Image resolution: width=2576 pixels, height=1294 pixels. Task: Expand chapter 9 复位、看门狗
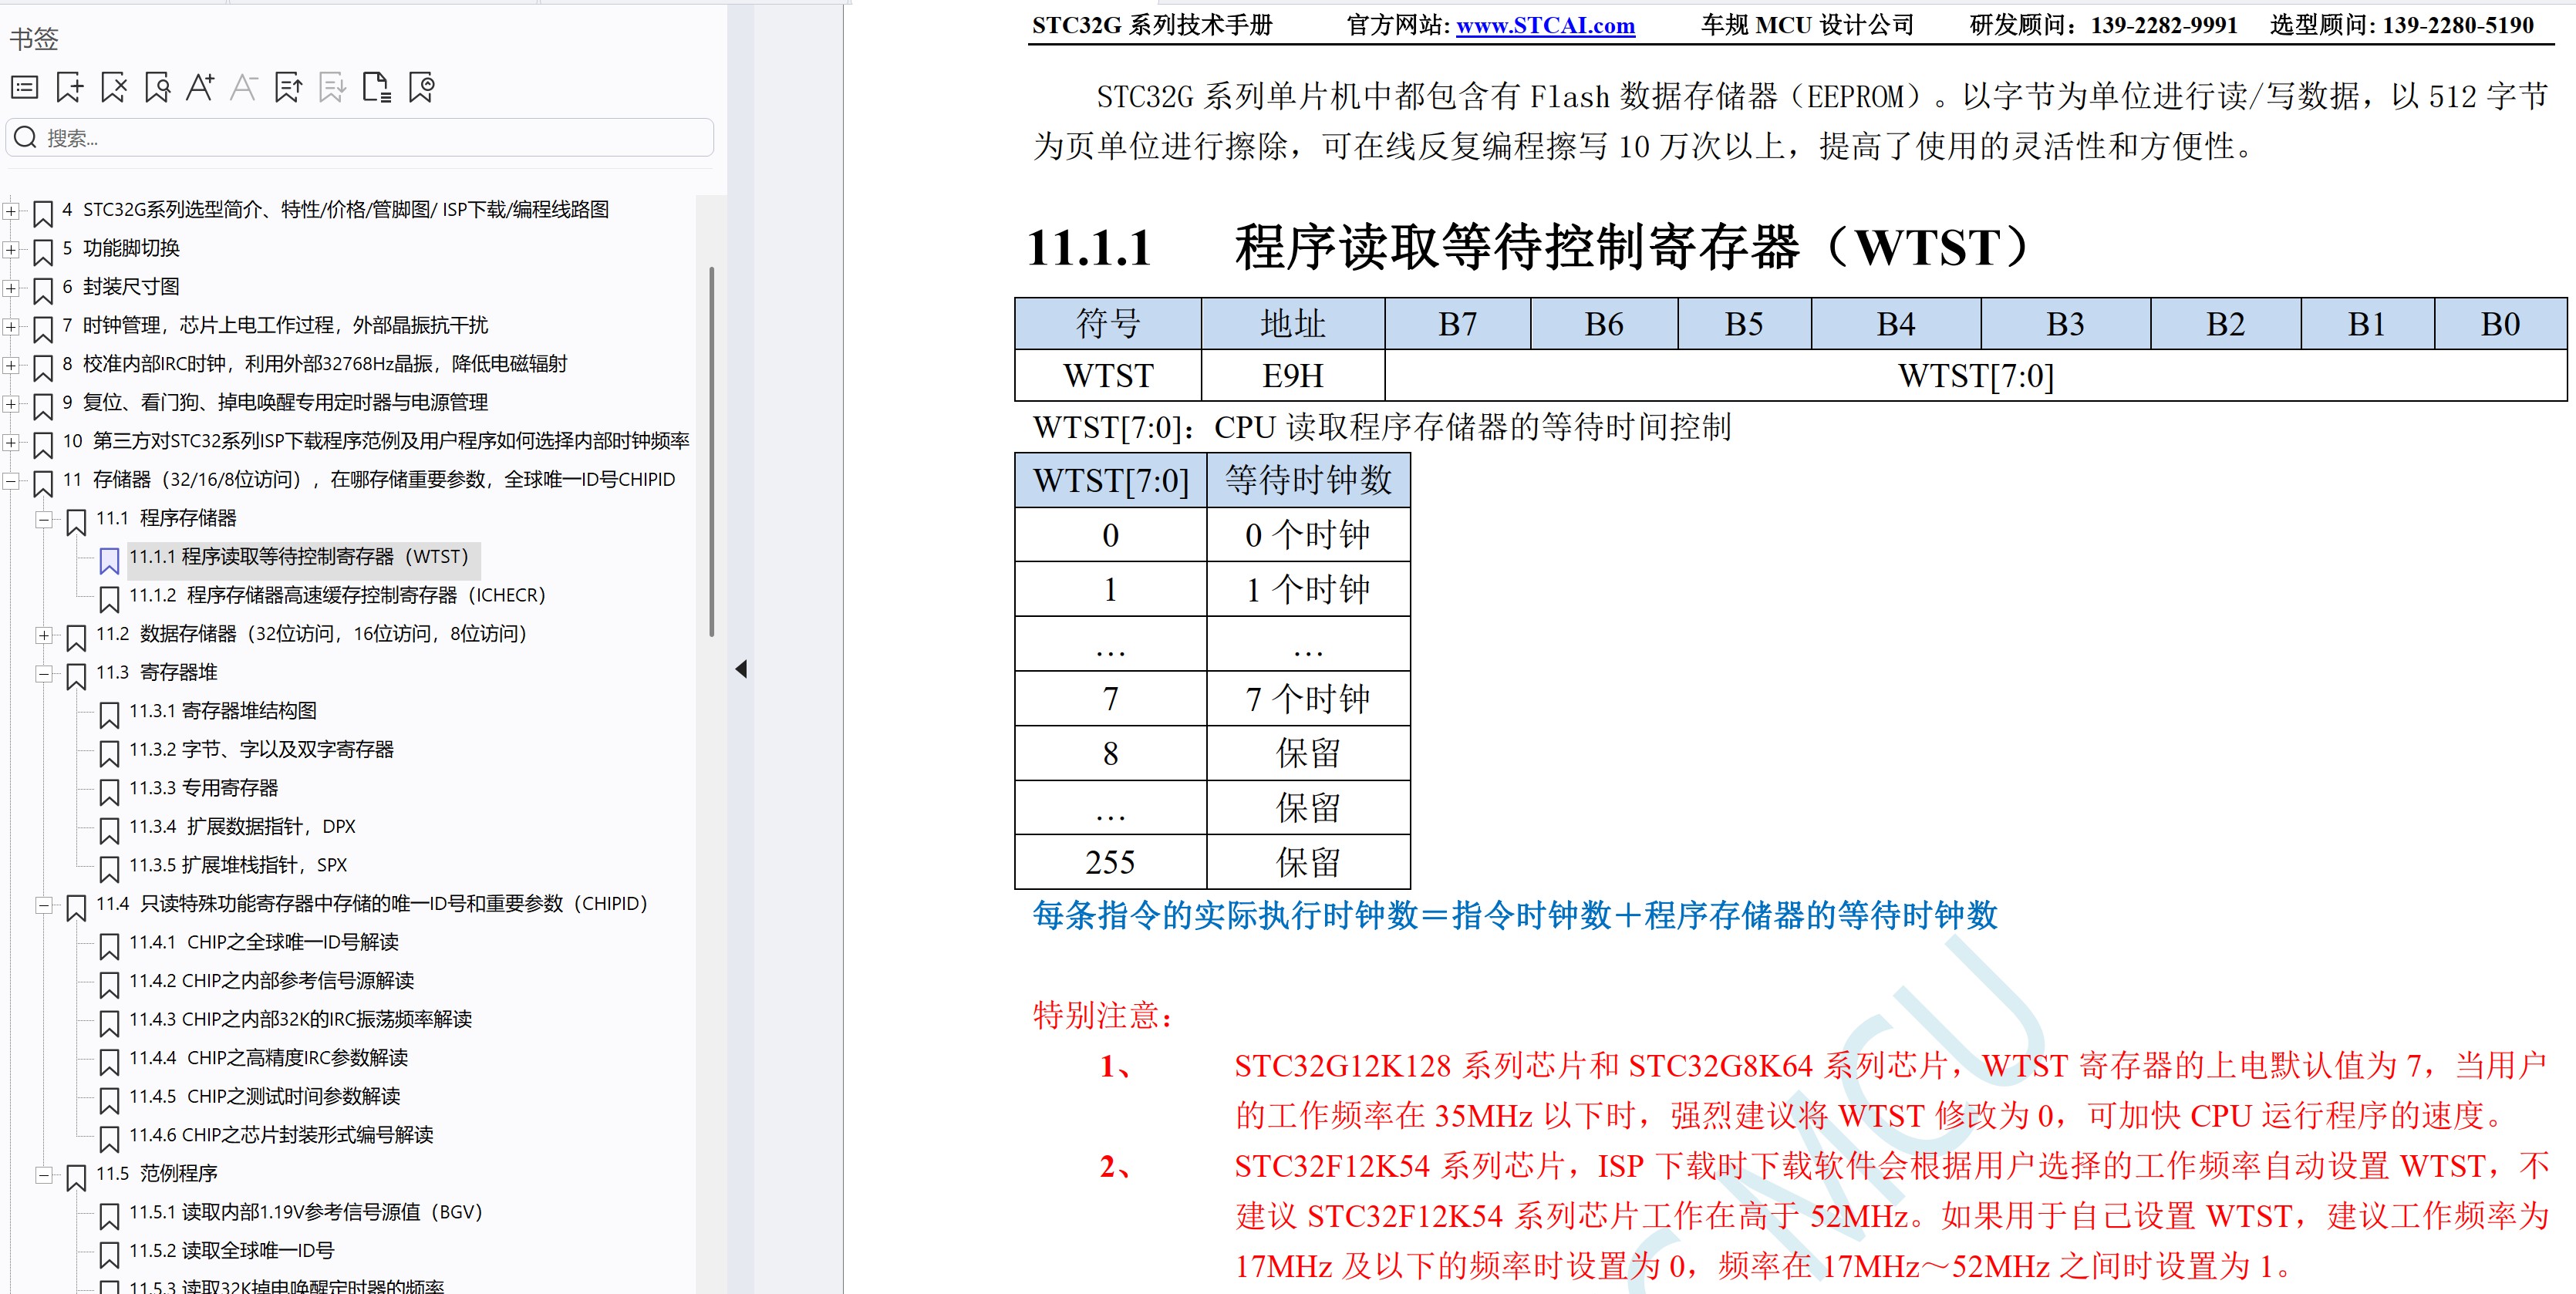(x=10, y=403)
